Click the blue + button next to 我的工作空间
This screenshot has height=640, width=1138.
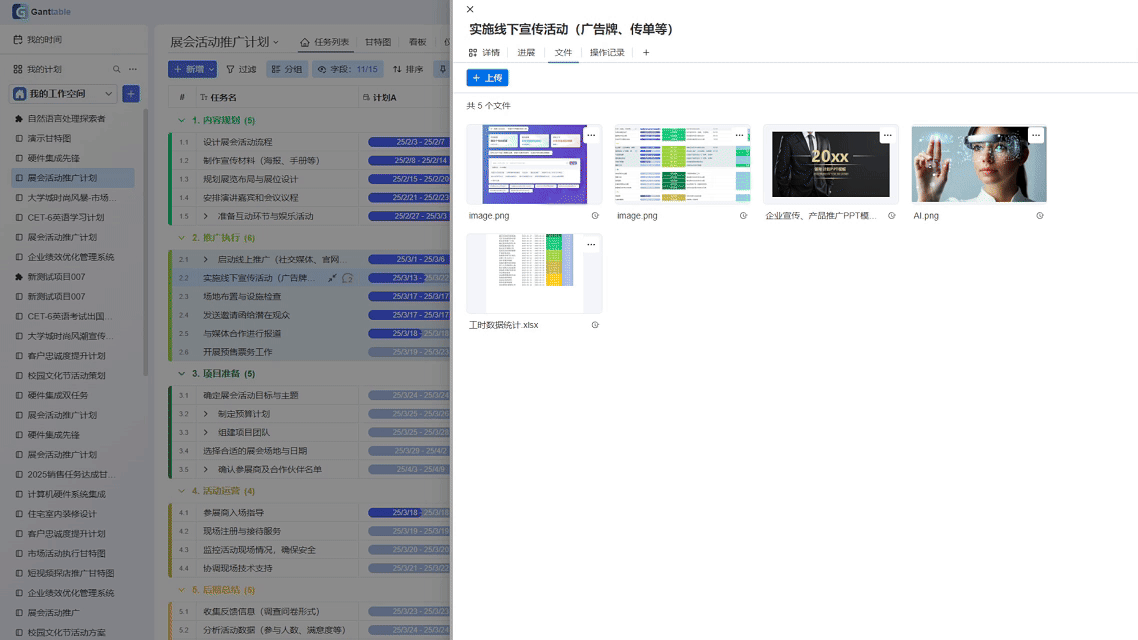click(x=131, y=93)
